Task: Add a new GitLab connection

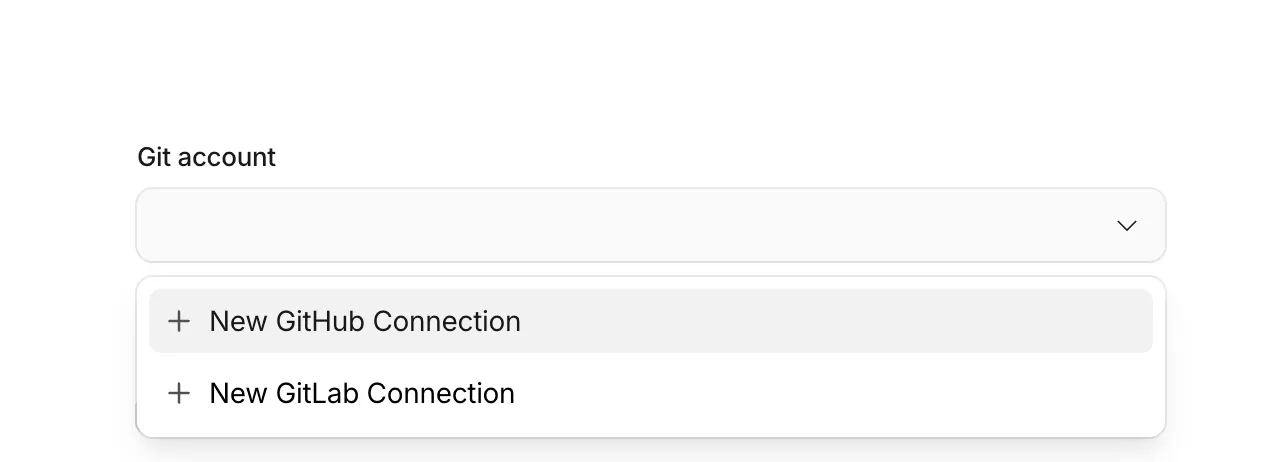Action: (362, 393)
